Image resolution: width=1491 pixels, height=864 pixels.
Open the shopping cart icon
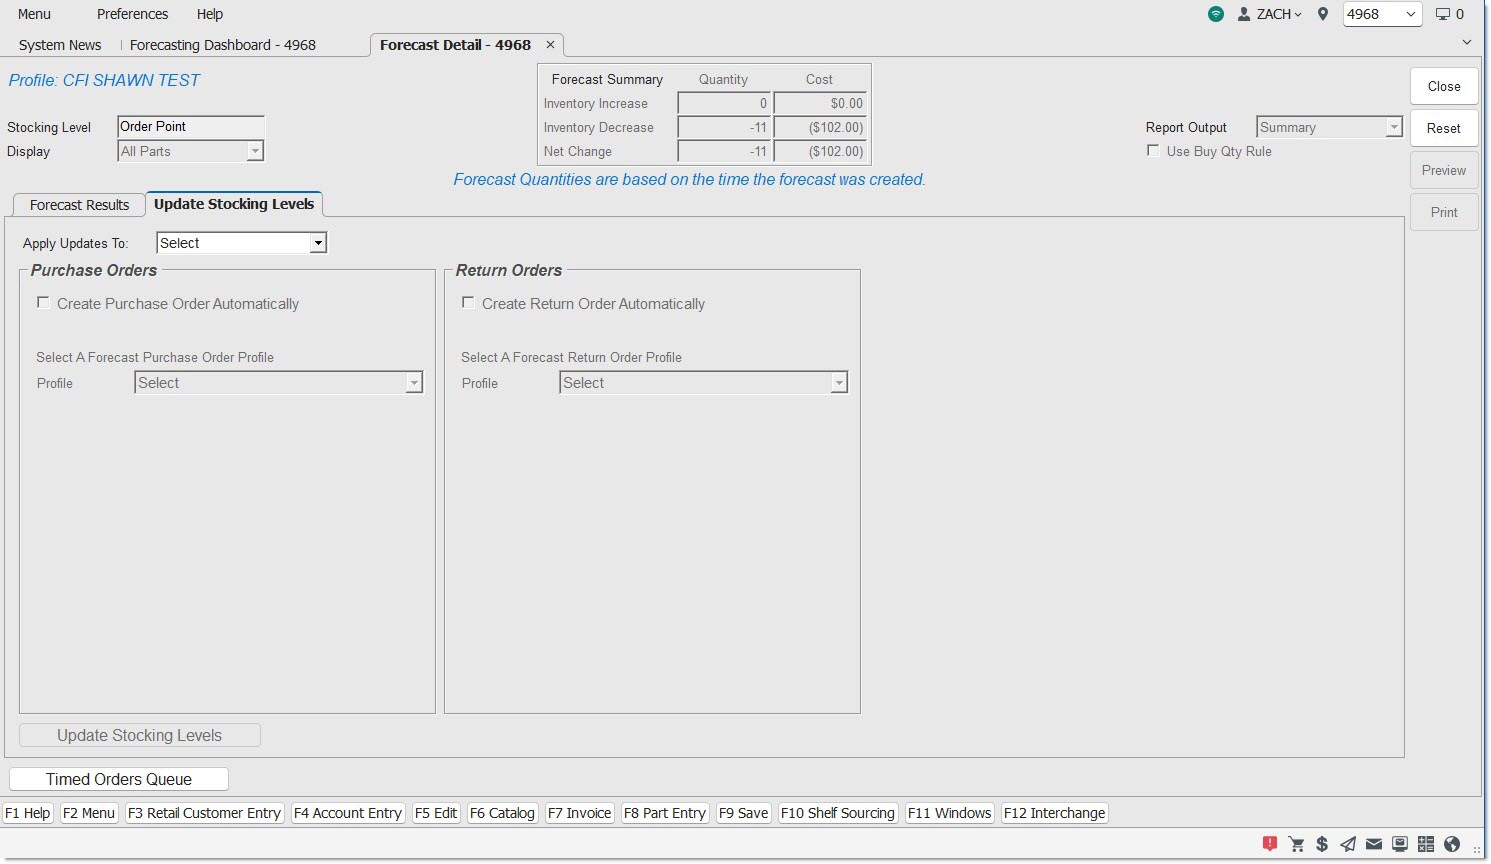pyautogui.click(x=1296, y=844)
